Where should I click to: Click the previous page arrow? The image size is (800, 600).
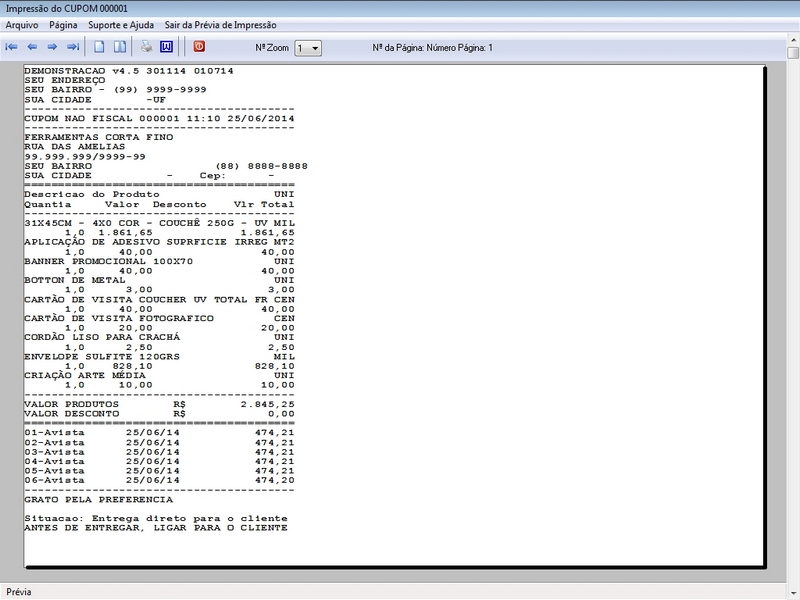32,47
